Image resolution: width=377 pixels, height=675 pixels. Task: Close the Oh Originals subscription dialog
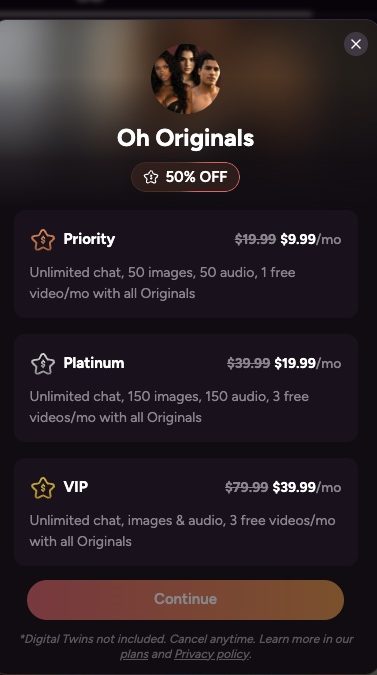click(355, 44)
